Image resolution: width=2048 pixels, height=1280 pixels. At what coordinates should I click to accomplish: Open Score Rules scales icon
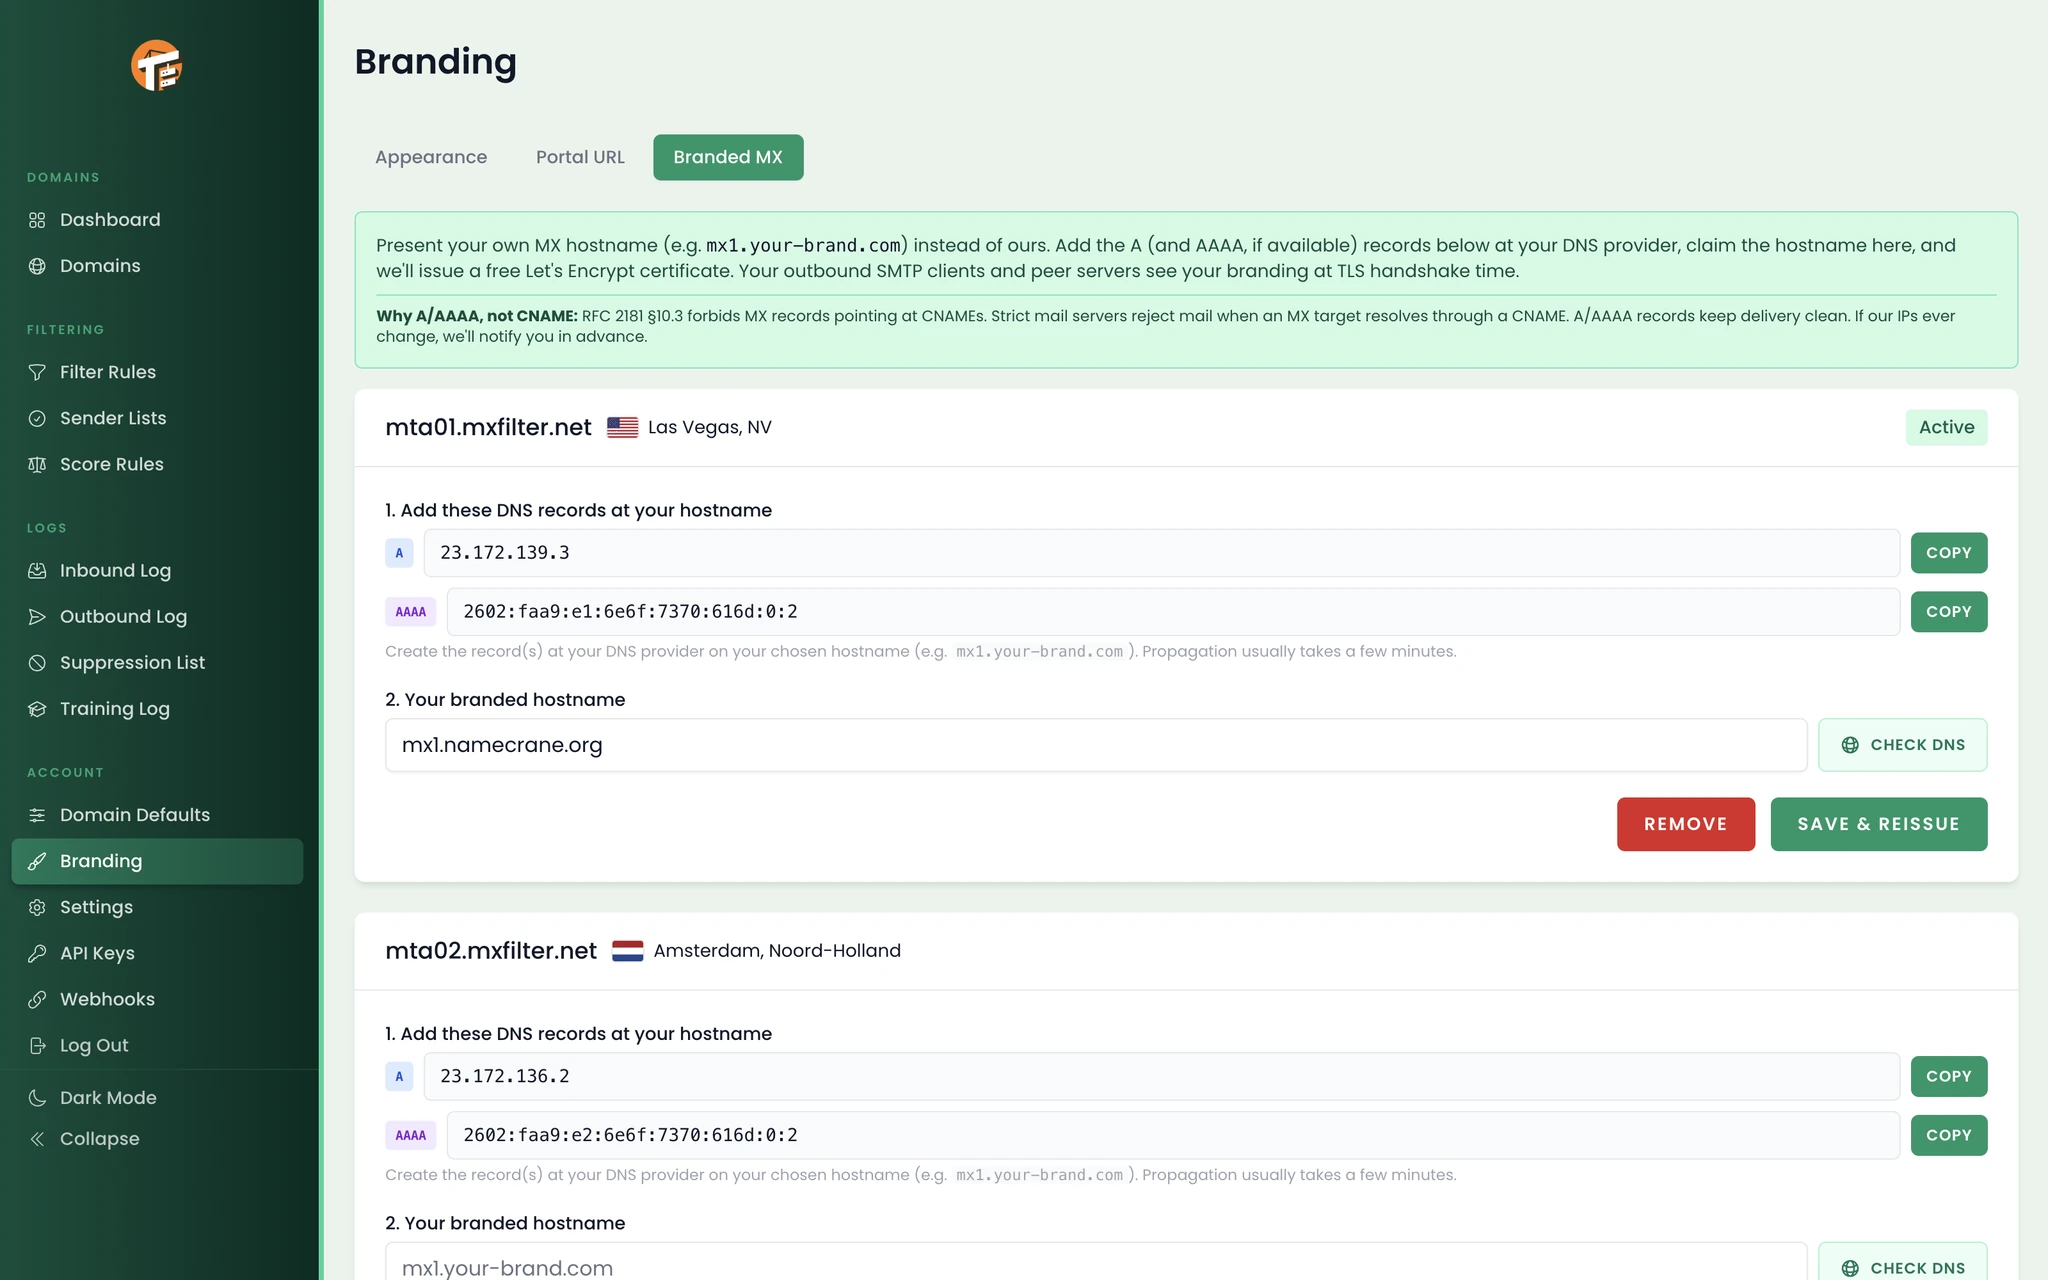[37, 464]
